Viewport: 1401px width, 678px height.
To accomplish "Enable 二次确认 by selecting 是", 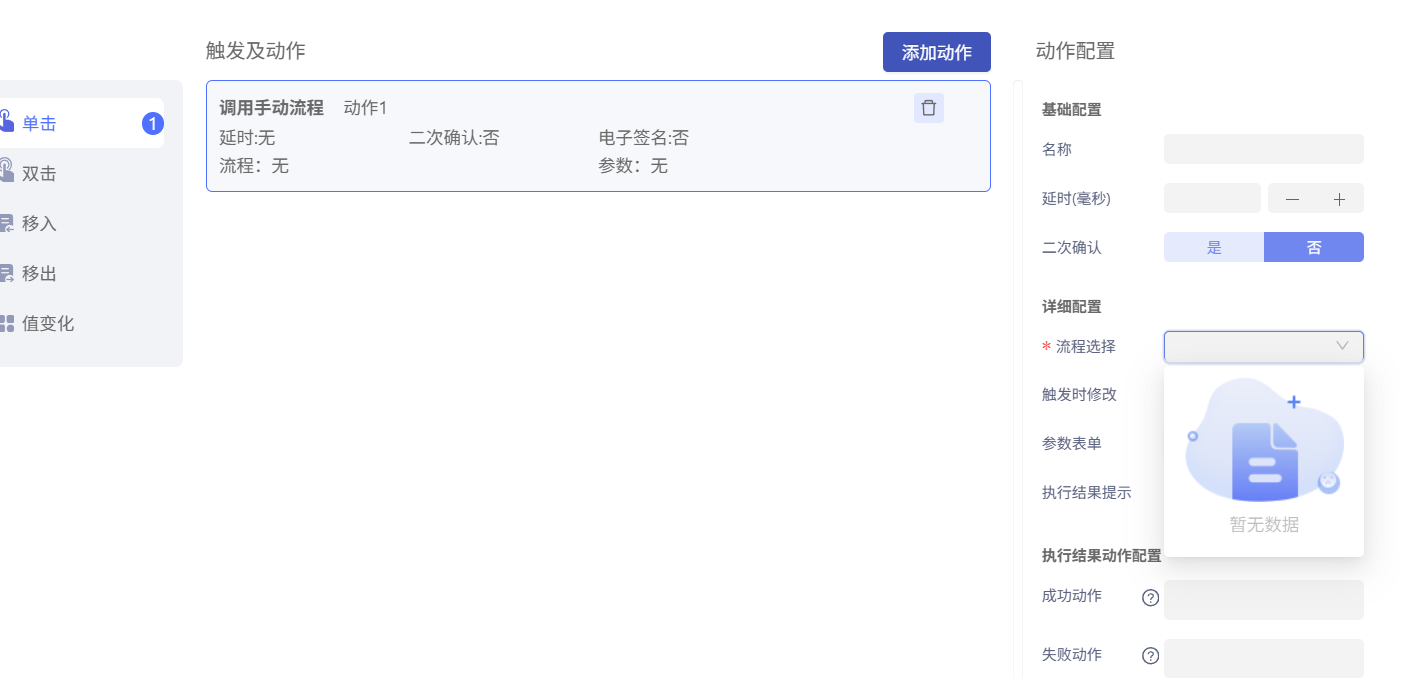I will click(x=1213, y=246).
